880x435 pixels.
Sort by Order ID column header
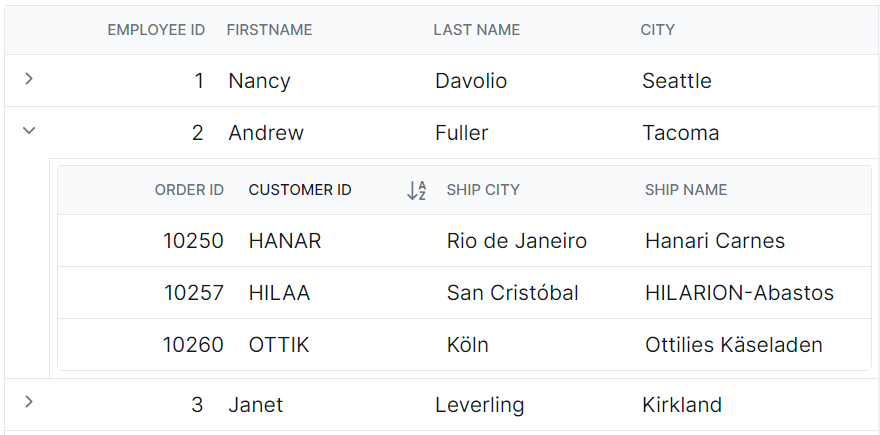tap(189, 190)
